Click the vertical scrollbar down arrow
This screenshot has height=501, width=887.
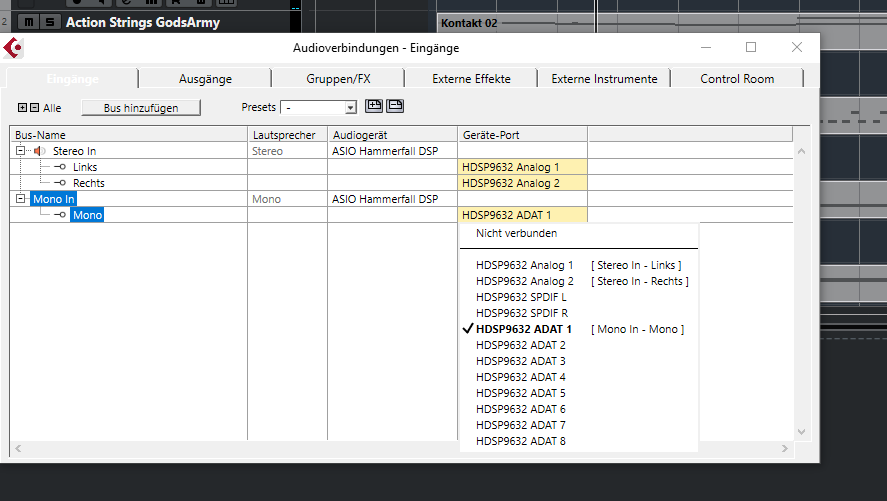click(x=801, y=431)
